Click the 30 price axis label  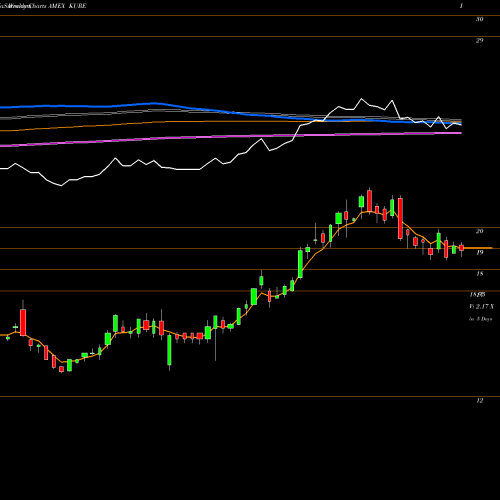click(x=479, y=19)
